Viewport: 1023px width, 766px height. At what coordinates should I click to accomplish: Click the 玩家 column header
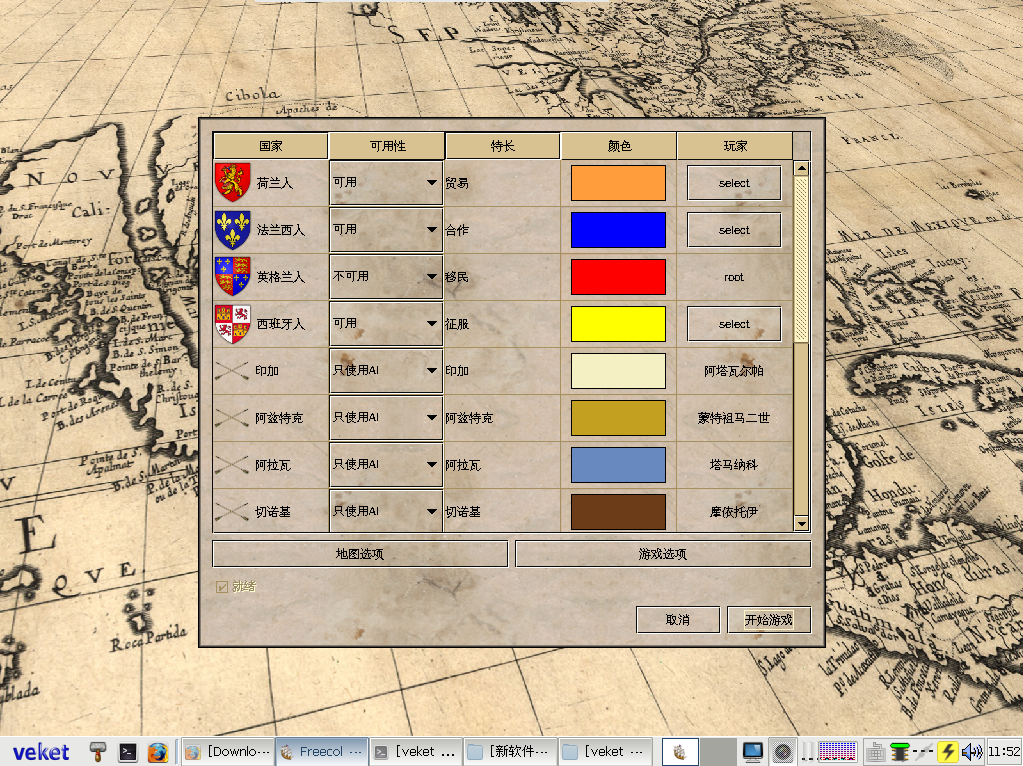coord(735,146)
